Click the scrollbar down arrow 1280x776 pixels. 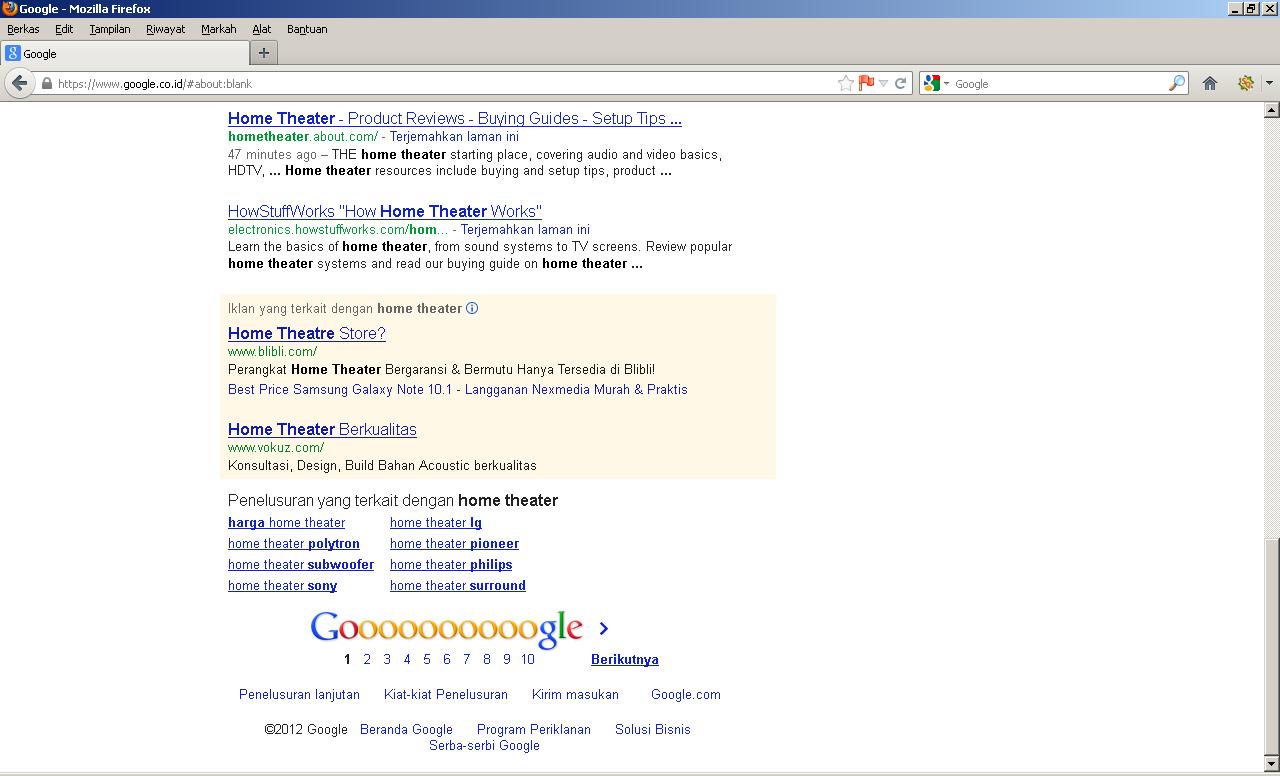point(1272,764)
